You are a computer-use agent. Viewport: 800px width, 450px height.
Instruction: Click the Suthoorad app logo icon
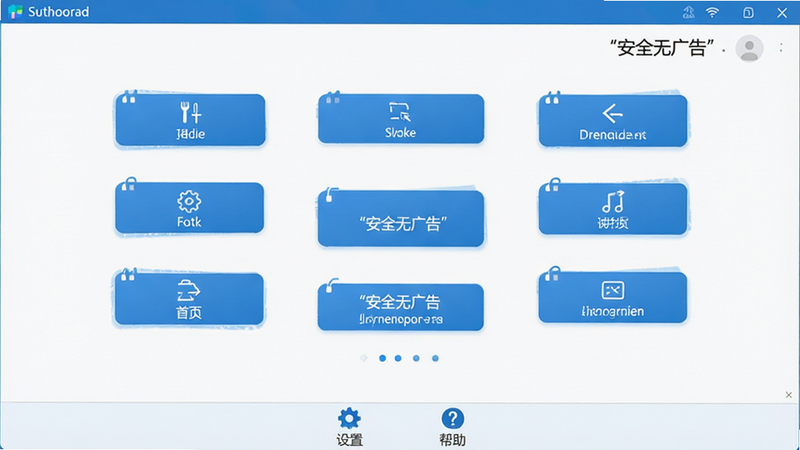pyautogui.click(x=15, y=12)
